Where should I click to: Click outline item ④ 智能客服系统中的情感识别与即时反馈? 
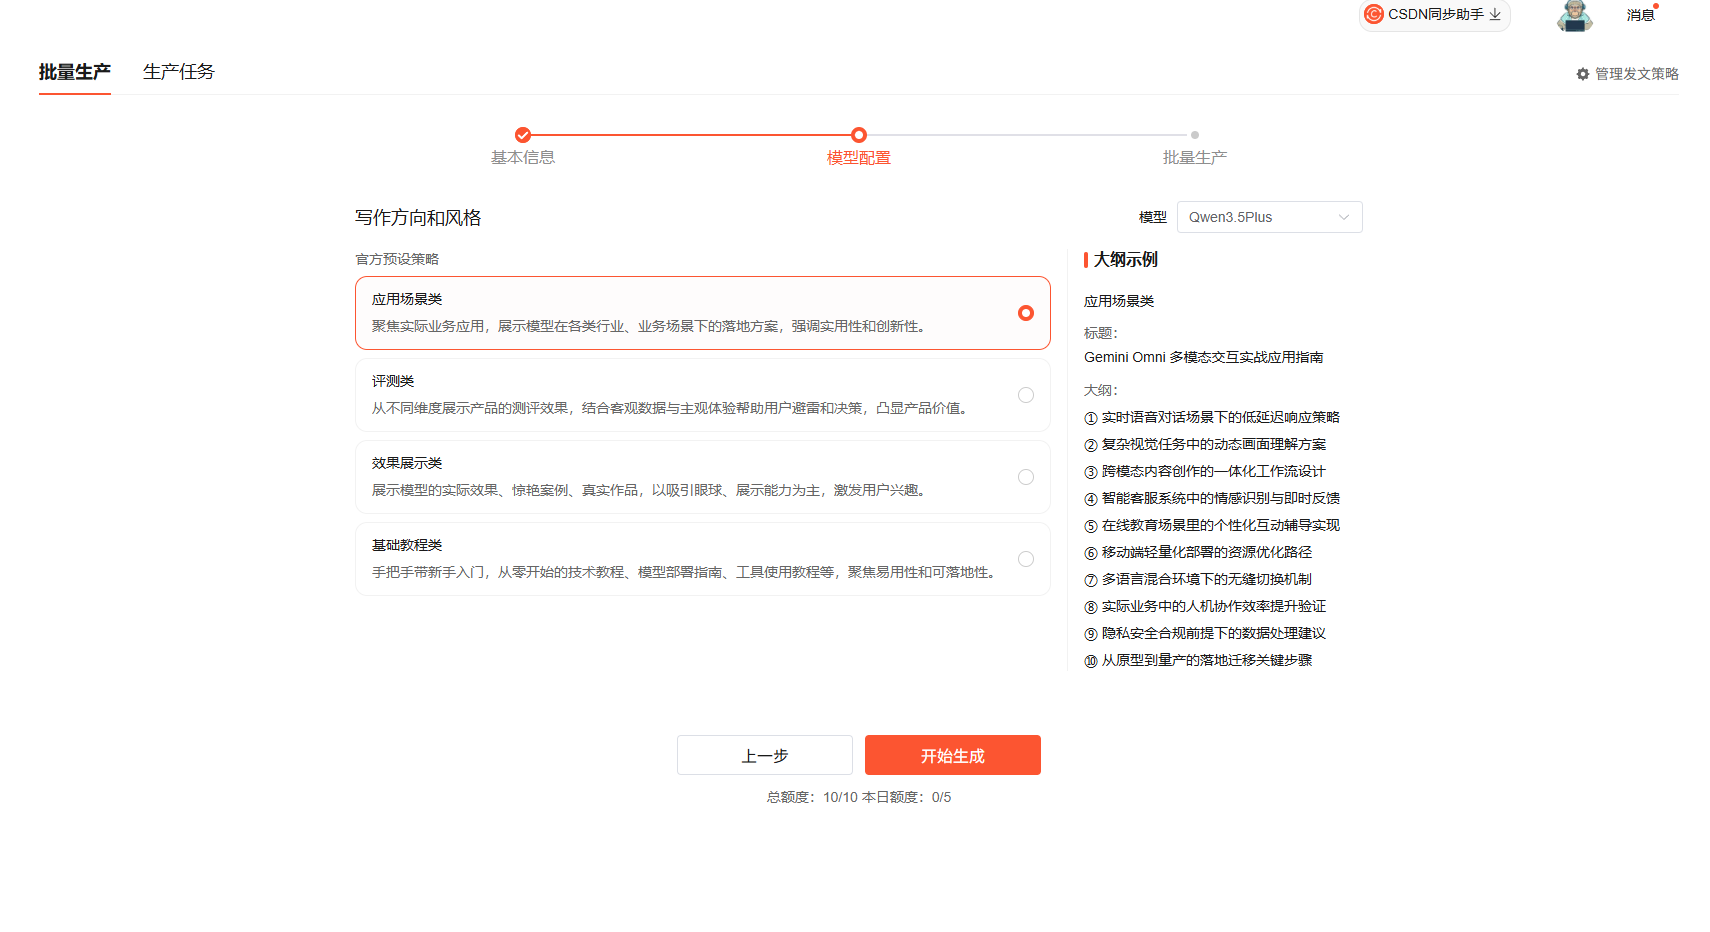[1212, 498]
